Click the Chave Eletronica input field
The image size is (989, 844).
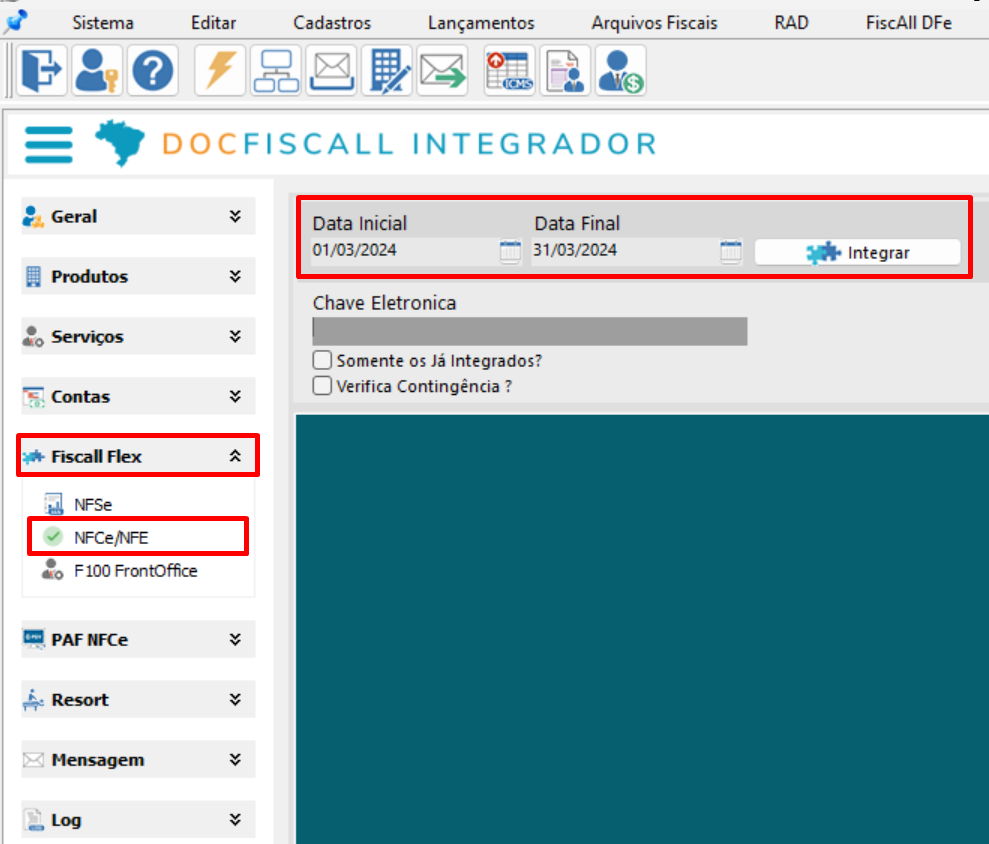530,331
